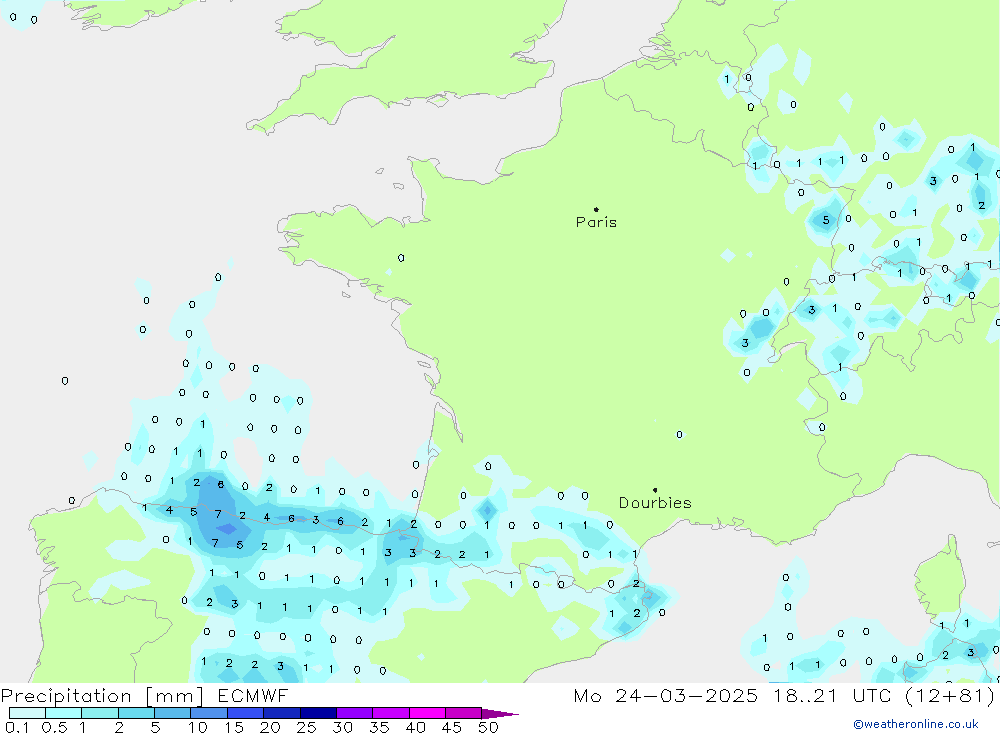Click the Dourbies location label
This screenshot has height=733, width=1000.
tap(655, 503)
